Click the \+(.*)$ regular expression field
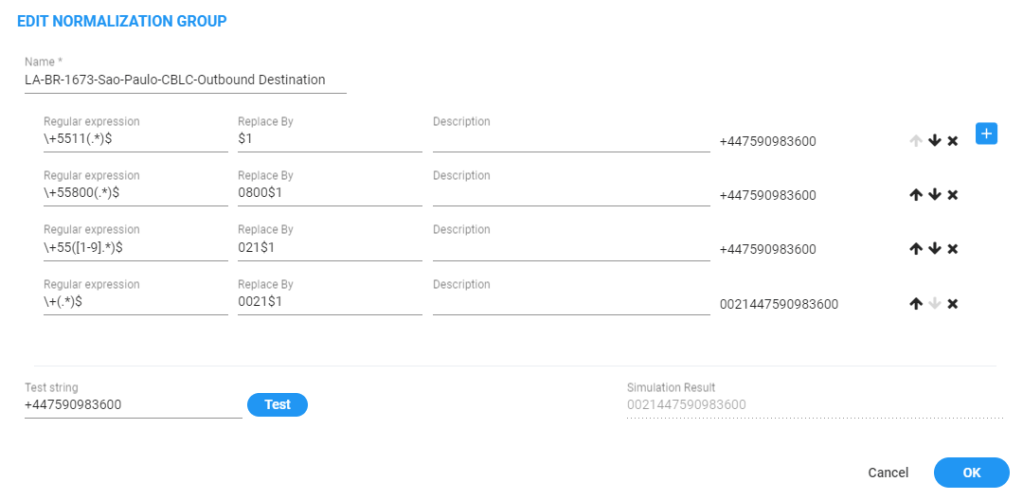This screenshot has height=500, width=1023. point(136,302)
